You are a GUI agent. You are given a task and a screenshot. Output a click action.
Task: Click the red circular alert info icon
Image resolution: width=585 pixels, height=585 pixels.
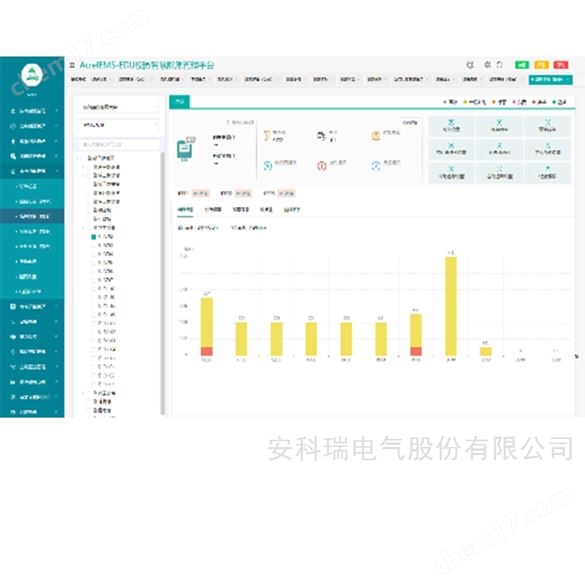(322, 166)
